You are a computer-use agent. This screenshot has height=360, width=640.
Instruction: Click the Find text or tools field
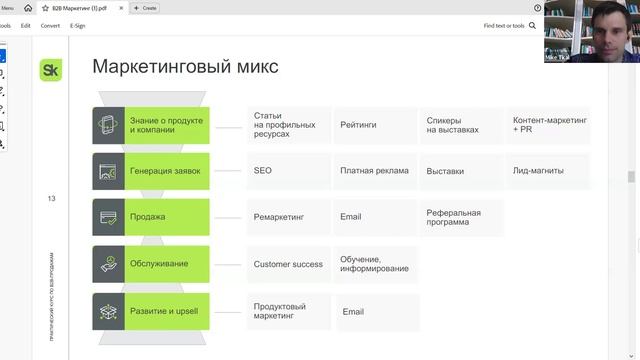point(504,25)
